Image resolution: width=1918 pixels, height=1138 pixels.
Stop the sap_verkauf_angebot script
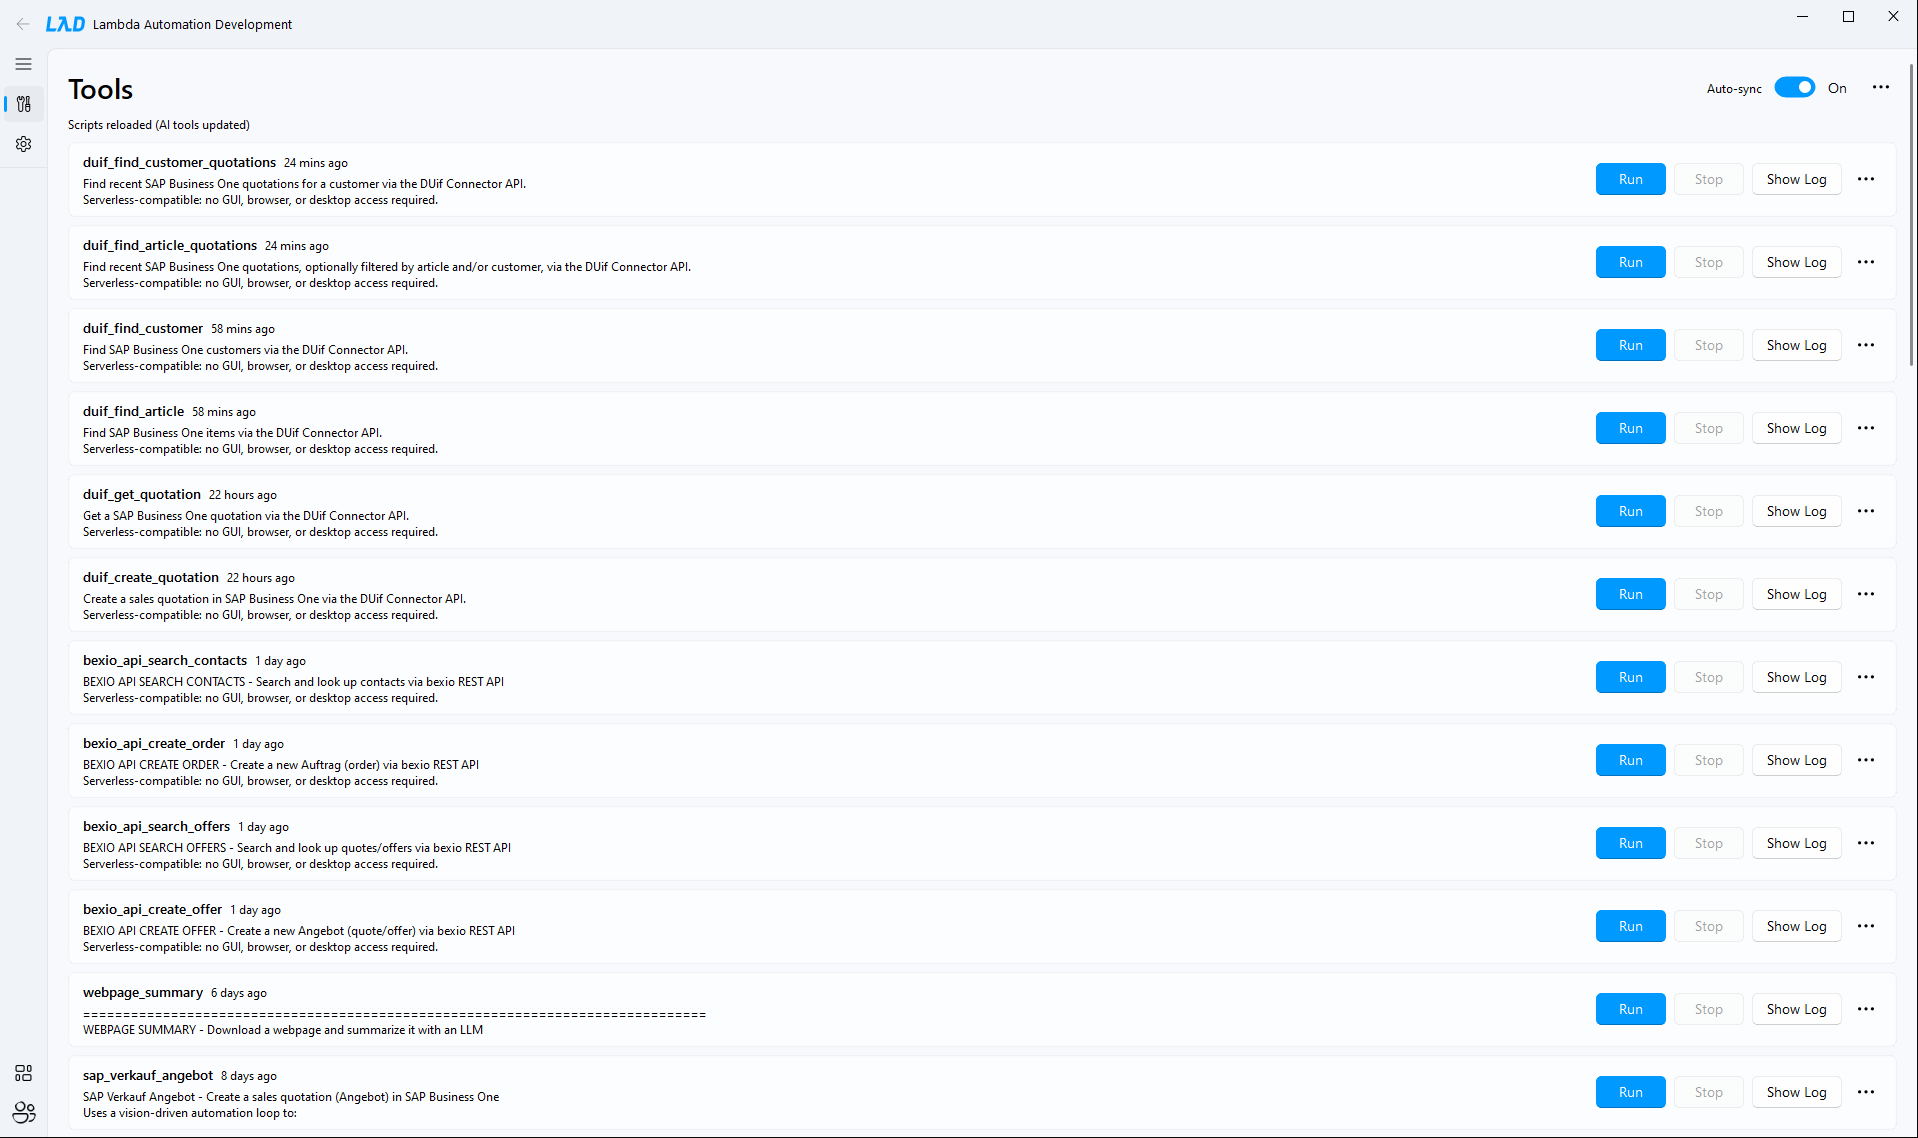coord(1708,1092)
